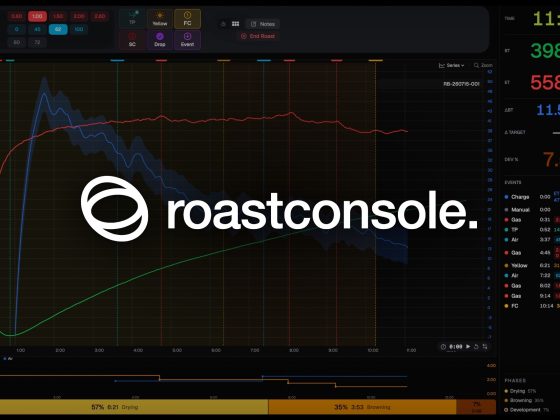Screen dimensions: 560x420
Task: Select the first gray preset in third row
Action: click(x=16, y=42)
